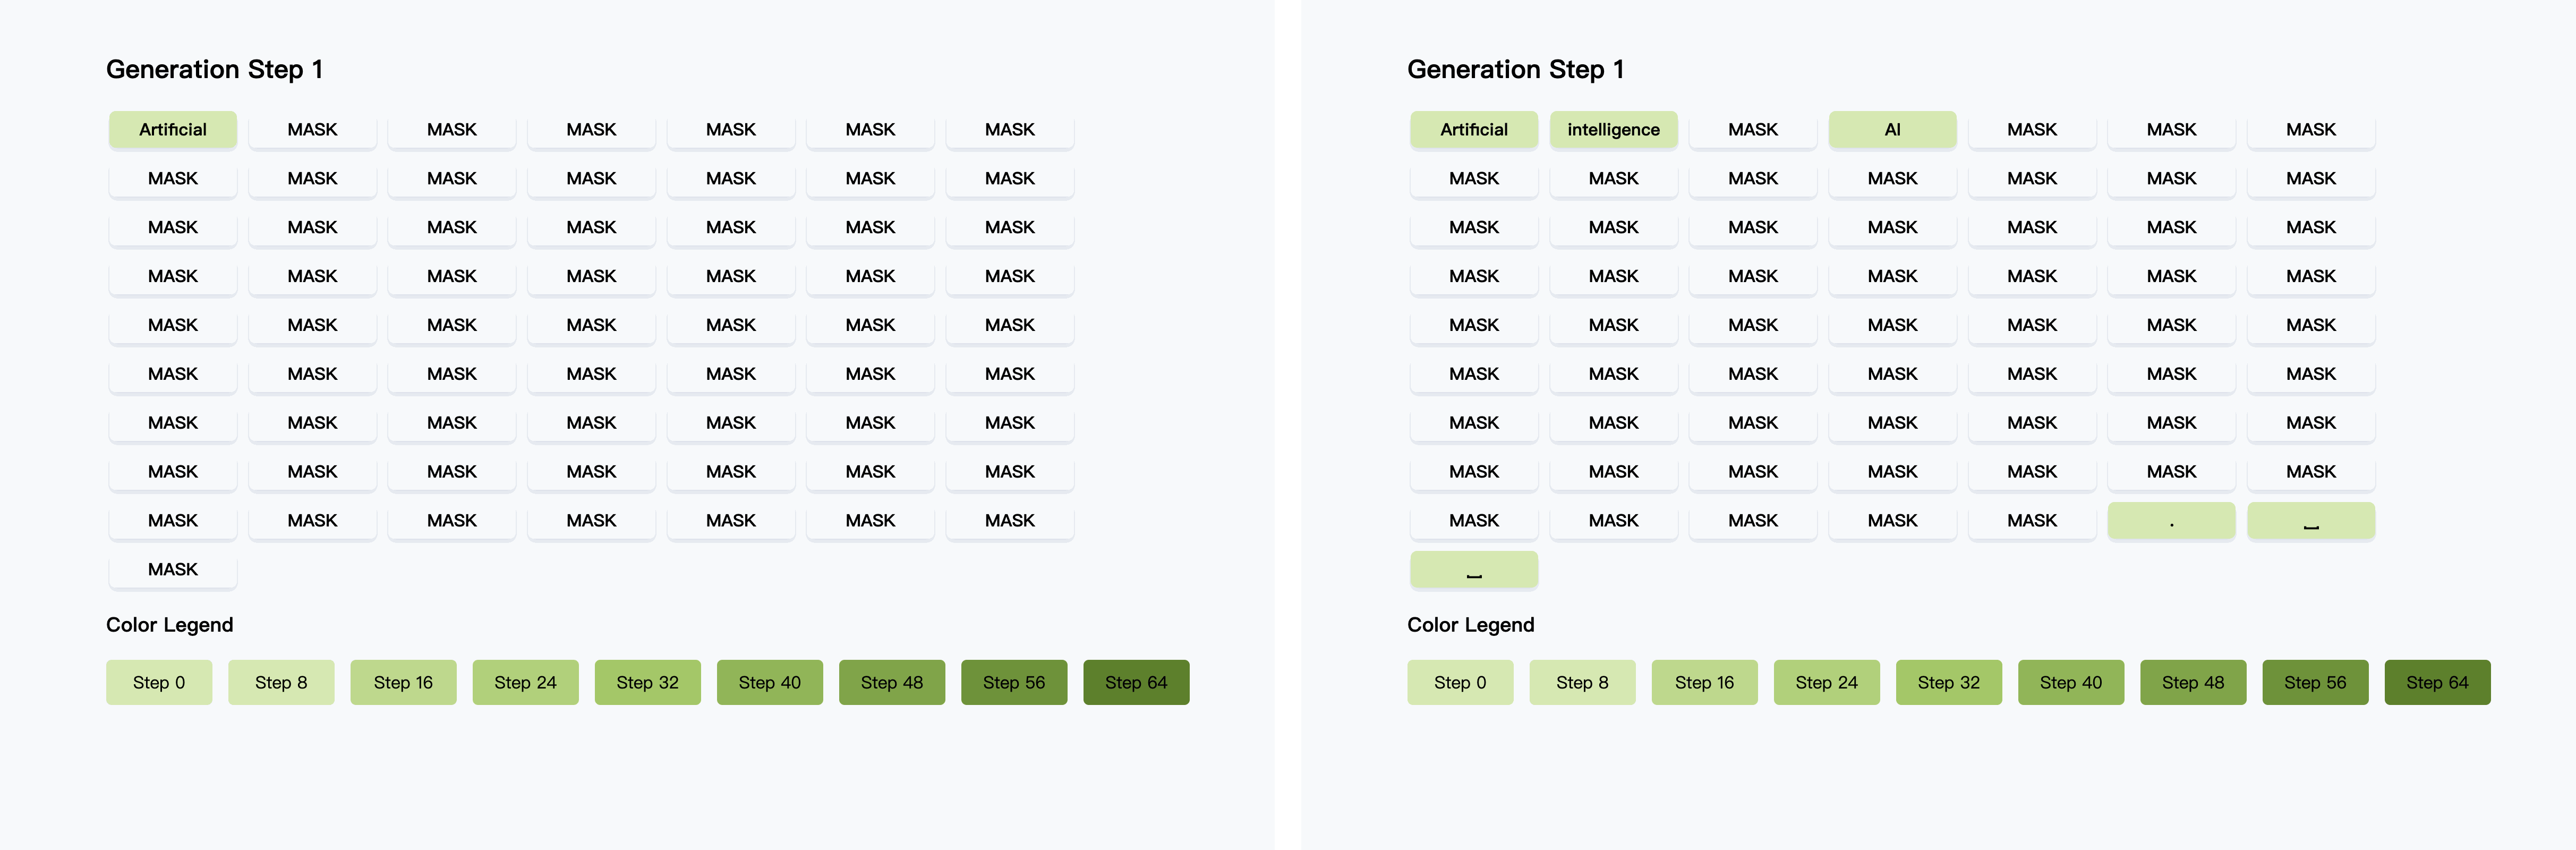Select the Step 8 swatch in the right legend
This screenshot has height=850, width=2576.
[x=1582, y=682]
